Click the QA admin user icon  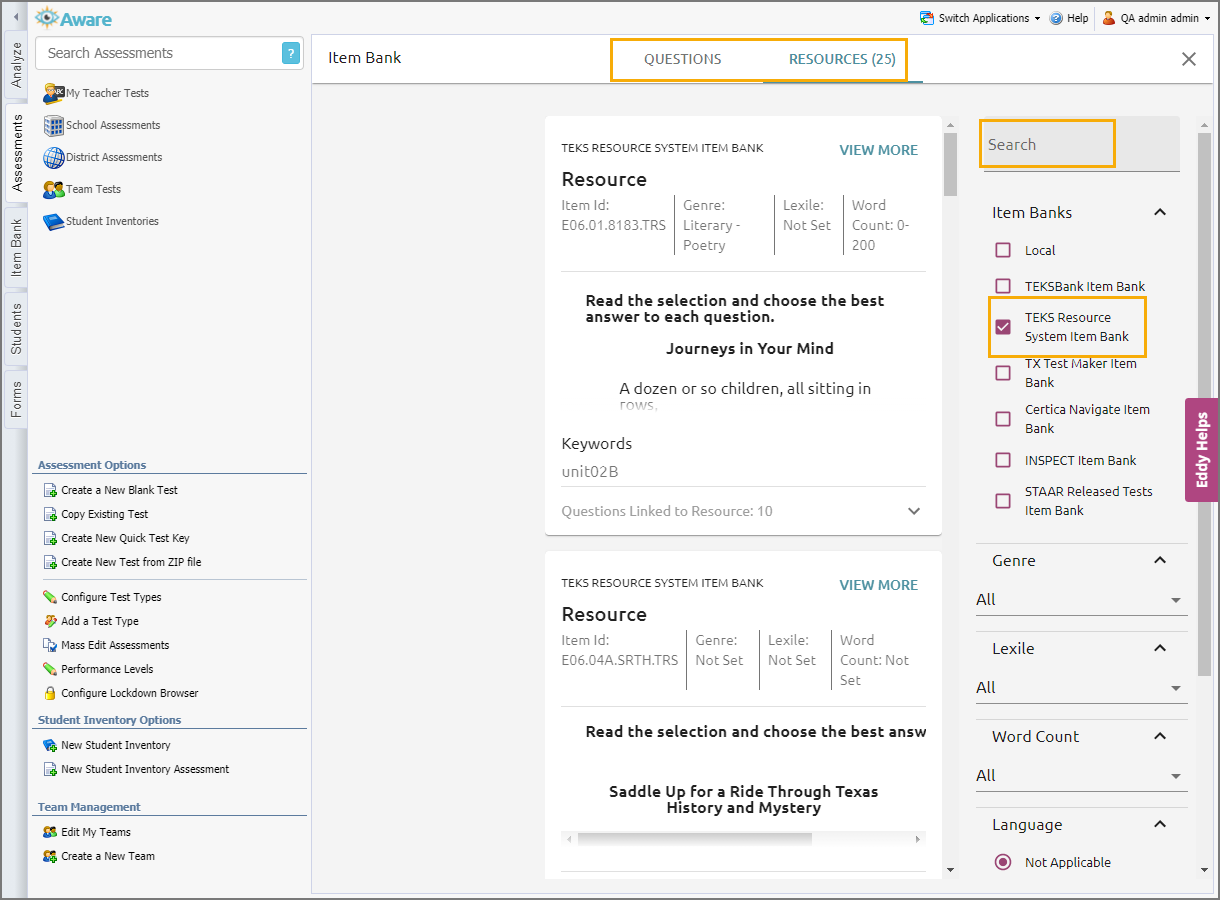1109,18
